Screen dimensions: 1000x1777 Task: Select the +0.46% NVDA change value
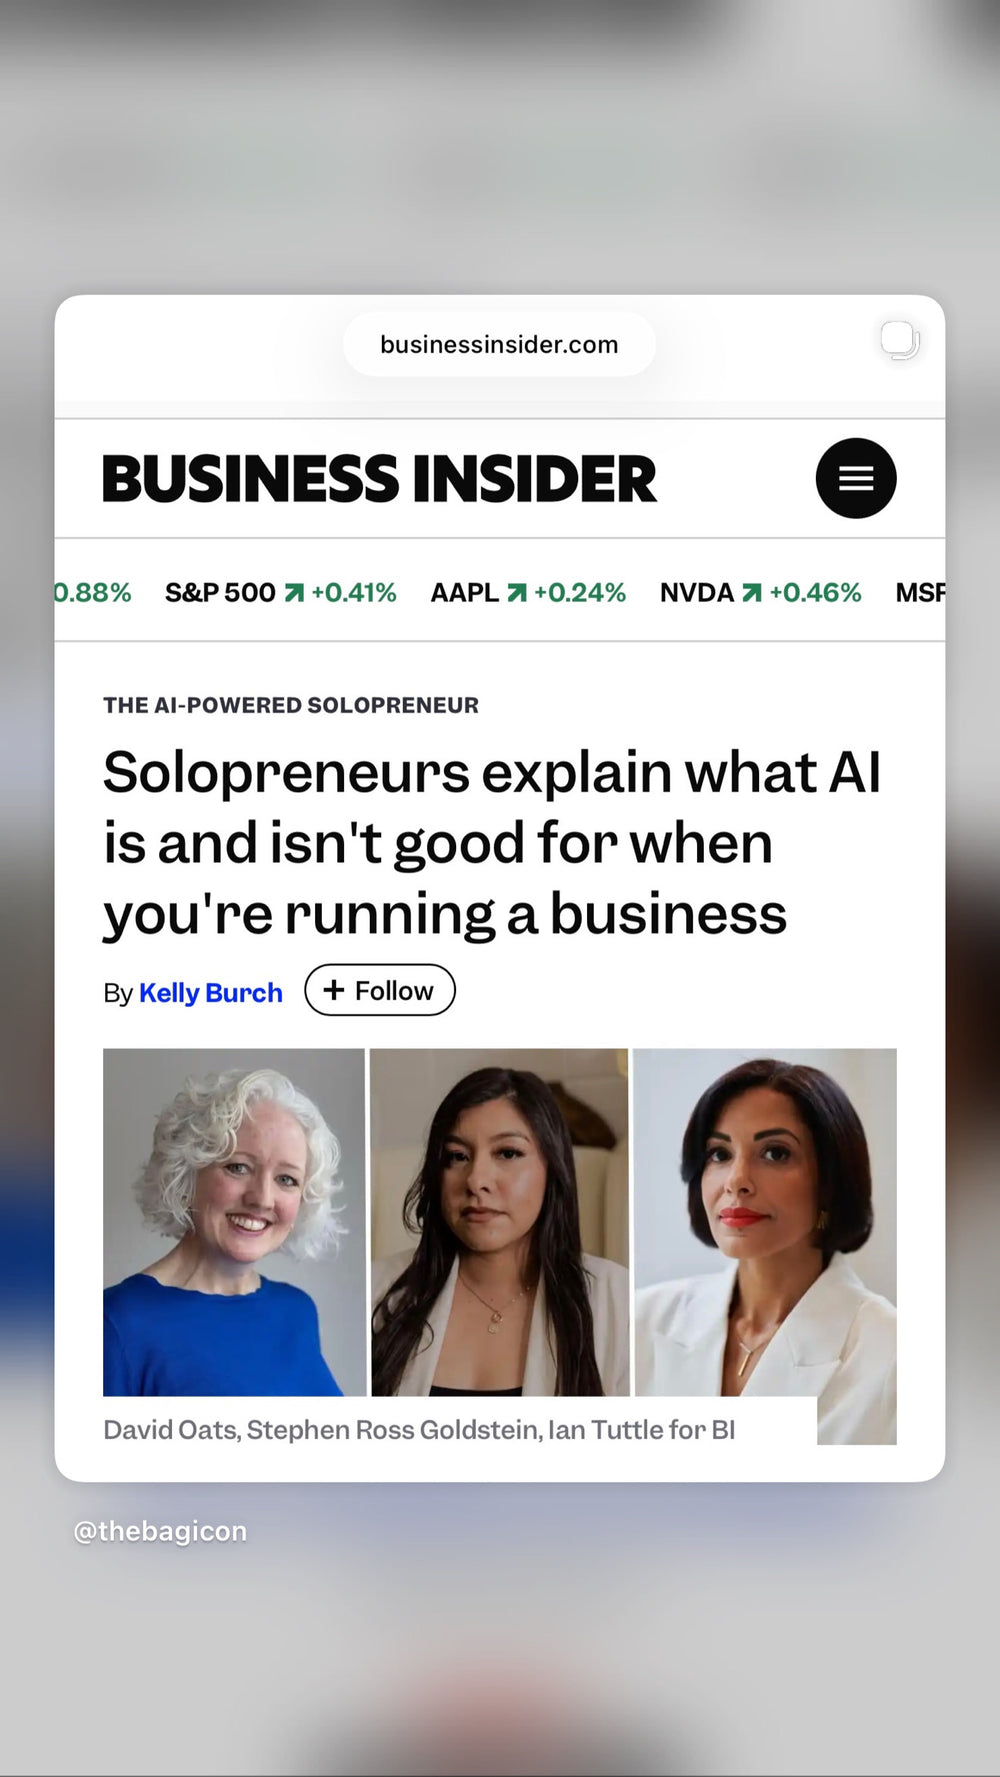click(x=815, y=593)
